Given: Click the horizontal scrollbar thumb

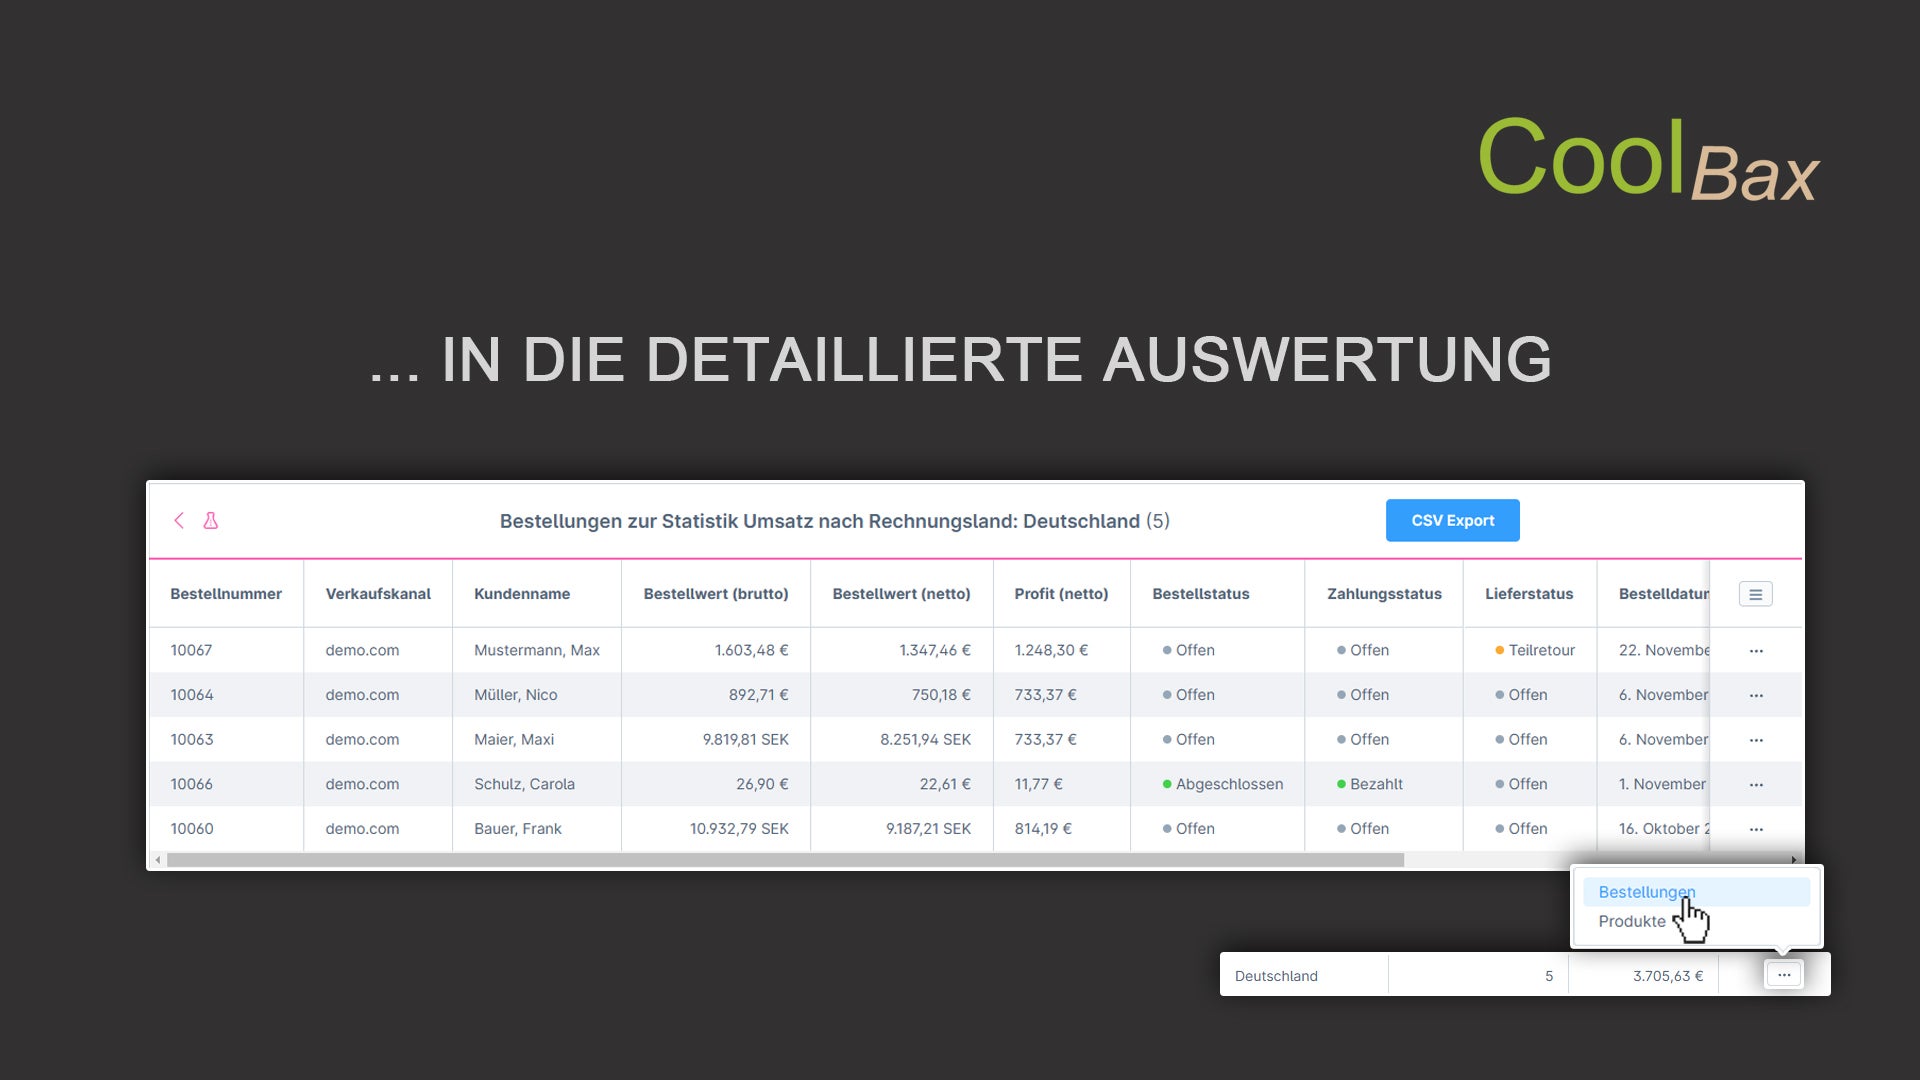Looking at the screenshot, I should [x=785, y=860].
